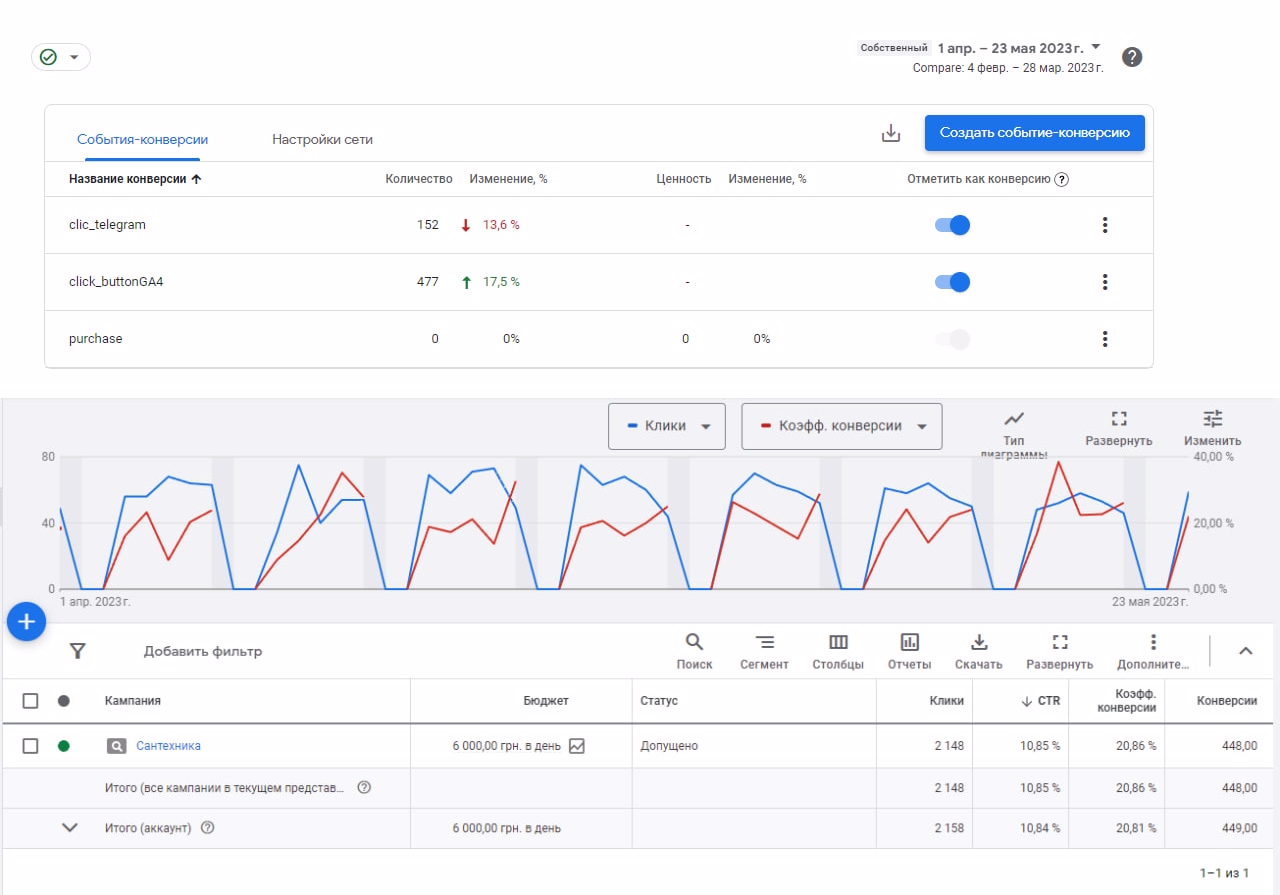Open the Столбцы columns settings
This screenshot has width=1280, height=895.
[838, 651]
